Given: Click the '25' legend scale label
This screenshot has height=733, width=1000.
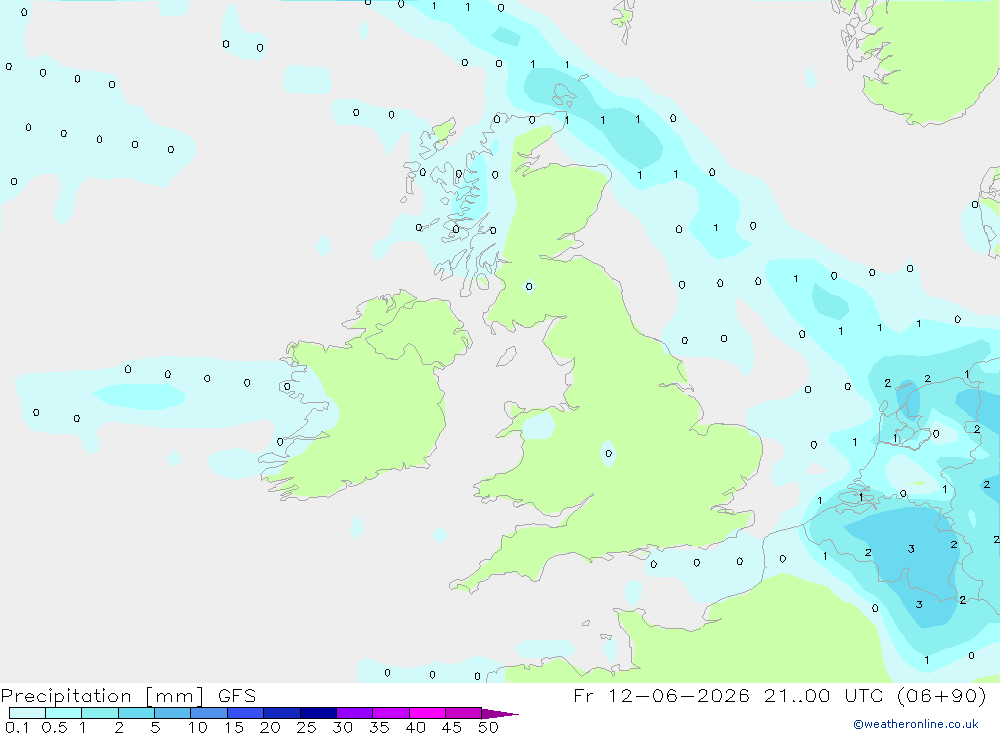Looking at the screenshot, I should pyautogui.click(x=306, y=727).
